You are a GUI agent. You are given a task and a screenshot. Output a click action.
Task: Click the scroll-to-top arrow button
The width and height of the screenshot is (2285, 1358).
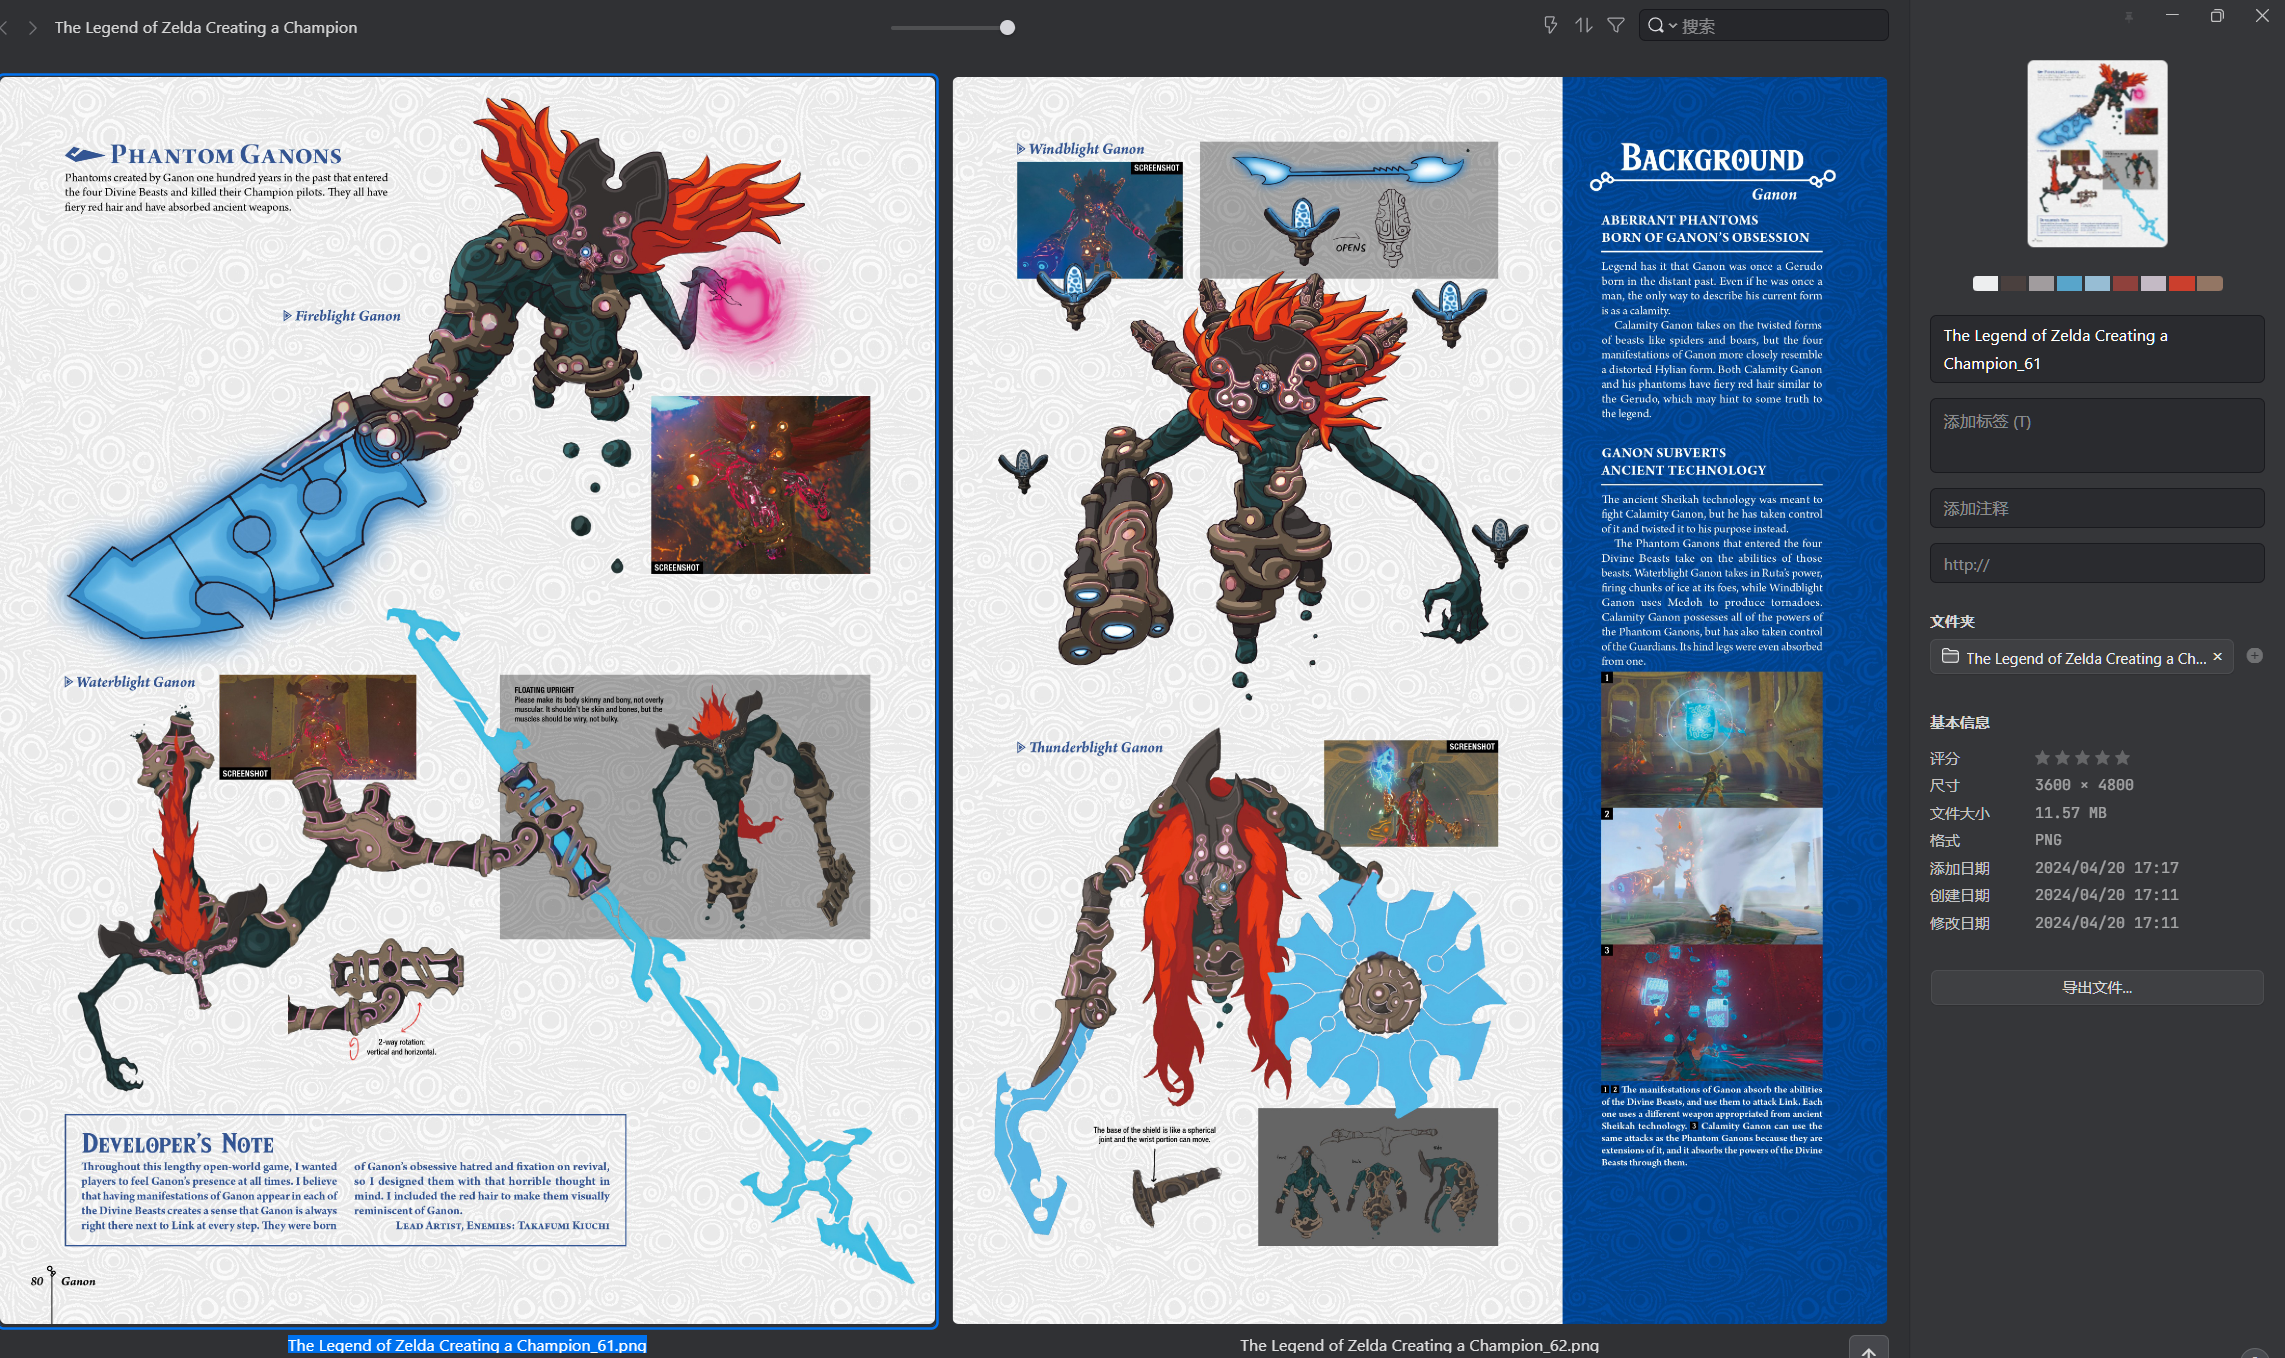coord(1868,1349)
